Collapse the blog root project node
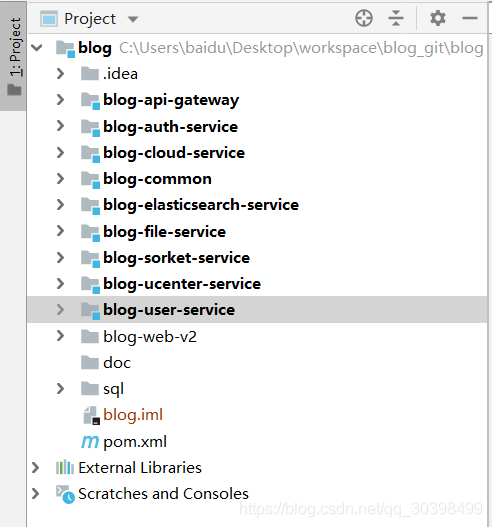This screenshot has width=492, height=527. [36, 48]
